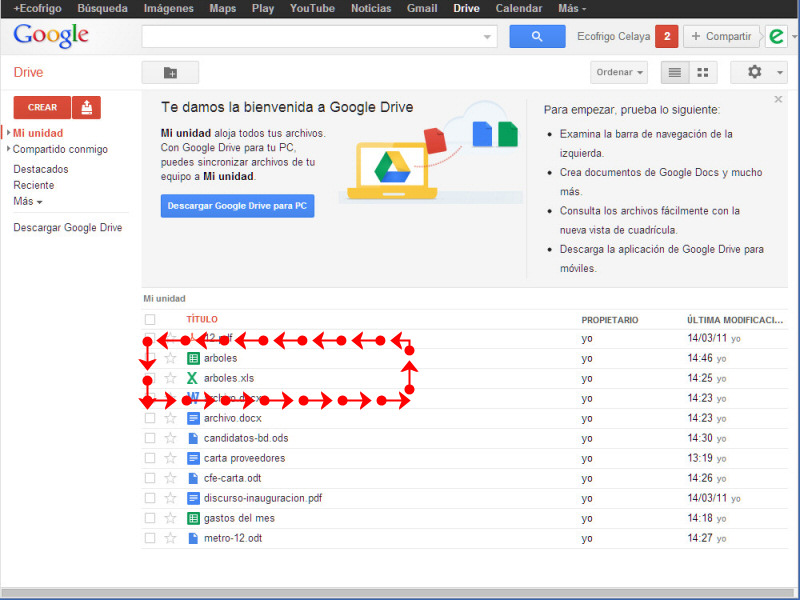Open YouTube from the top bar

click(312, 9)
